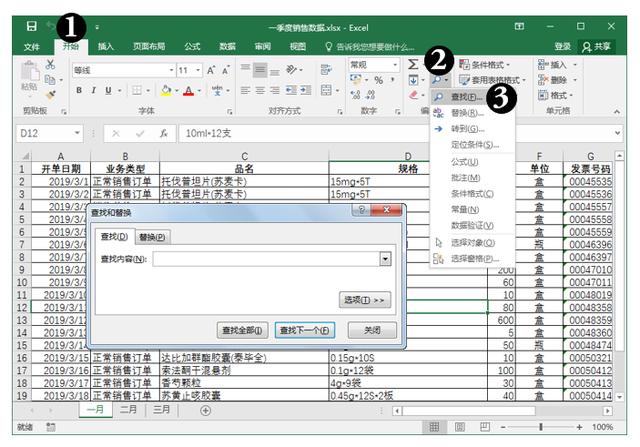The height and width of the screenshot is (447, 640).
Task: Apply the red font color A
Action: (x=188, y=90)
